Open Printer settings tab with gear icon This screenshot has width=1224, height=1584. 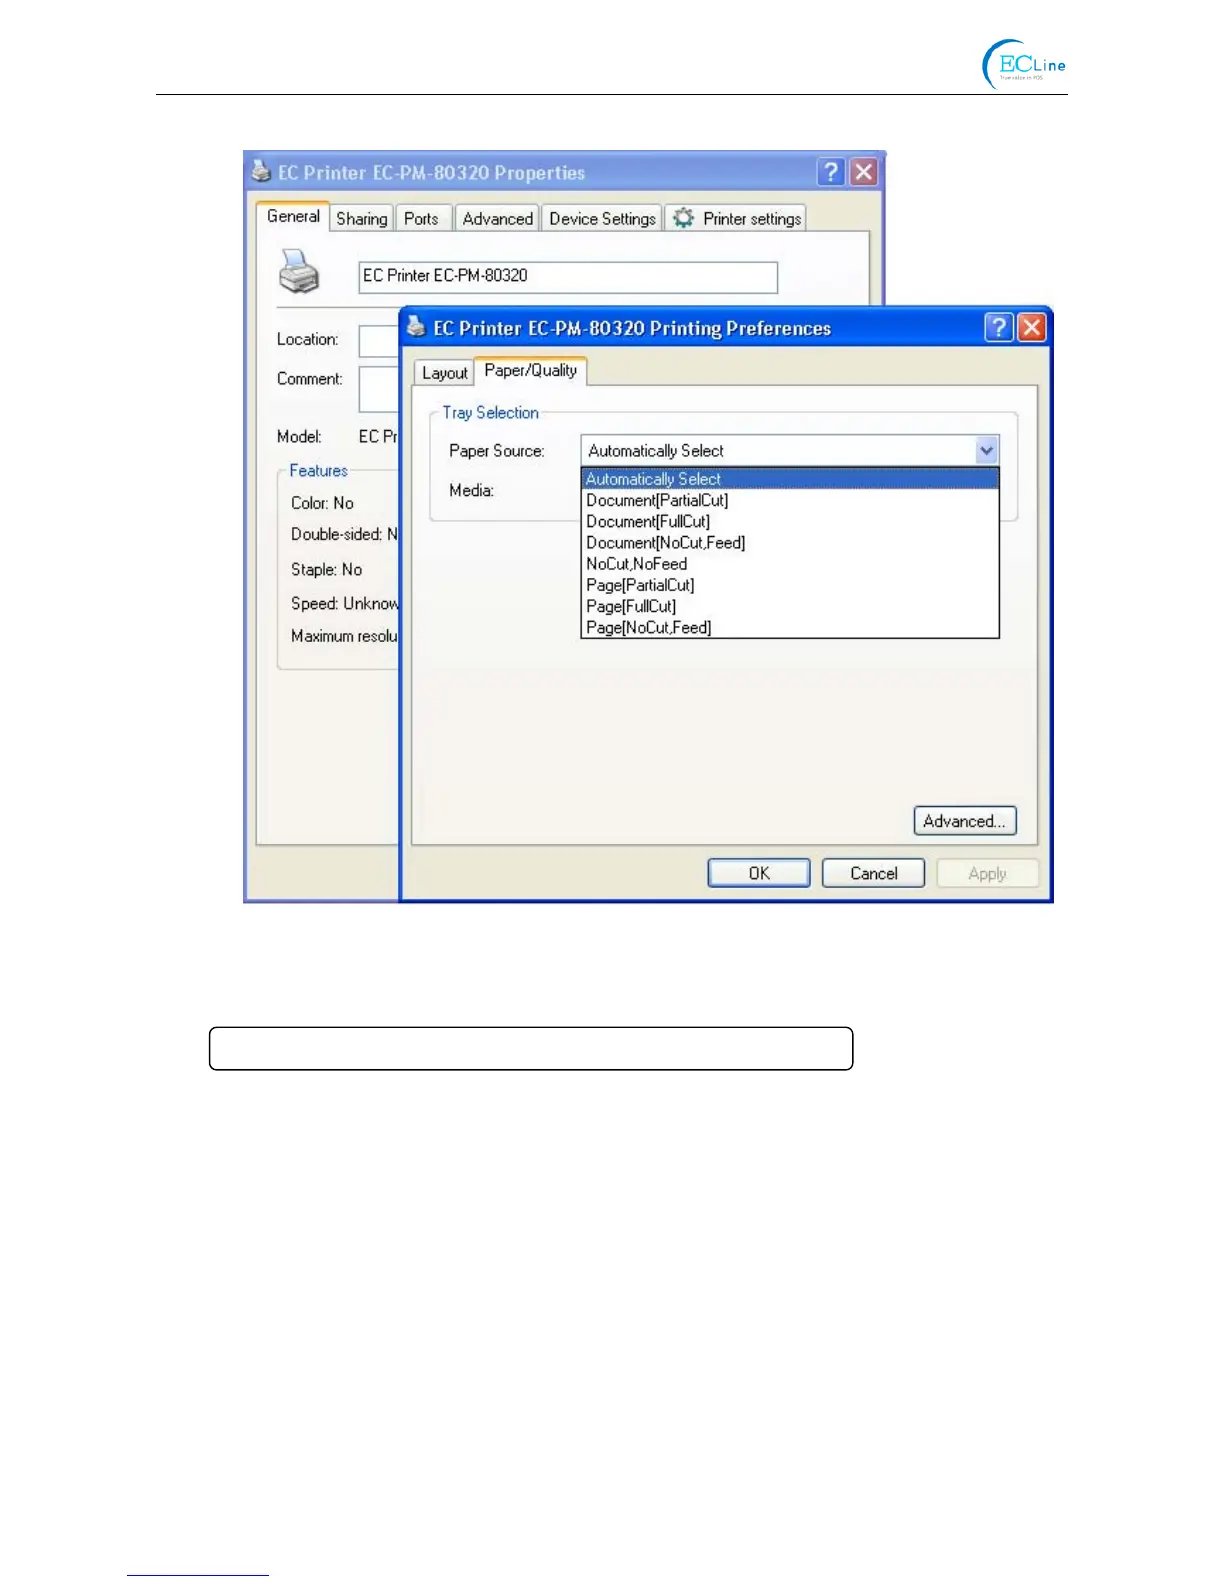(x=736, y=218)
